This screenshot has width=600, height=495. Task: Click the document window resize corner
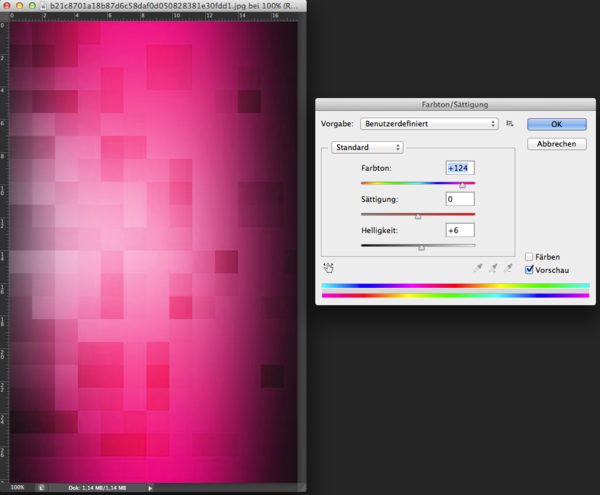click(x=302, y=488)
